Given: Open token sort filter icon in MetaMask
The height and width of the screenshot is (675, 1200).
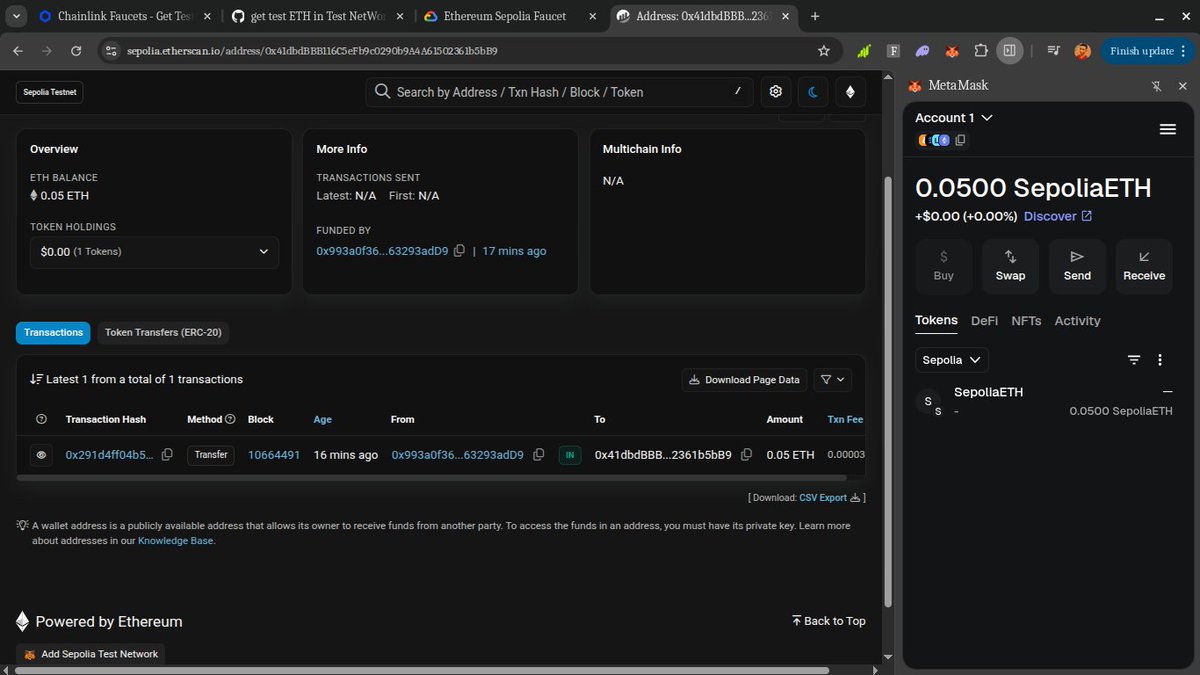Looking at the screenshot, I should 1134,360.
